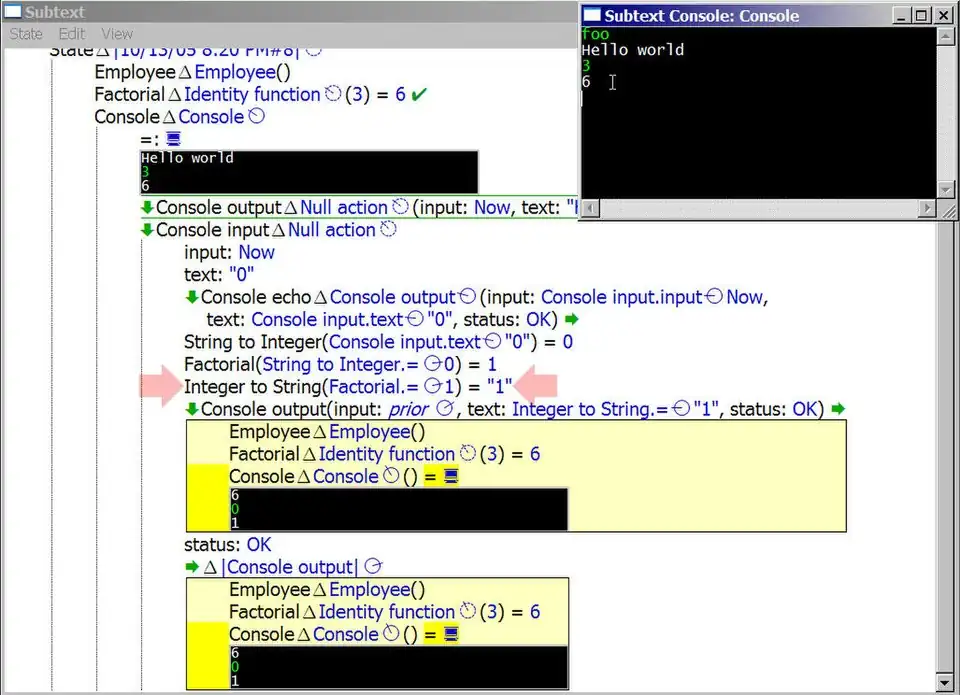The height and width of the screenshot is (695, 960).
Task: Toggle the Console output expansion arrow
Action: 148,207
